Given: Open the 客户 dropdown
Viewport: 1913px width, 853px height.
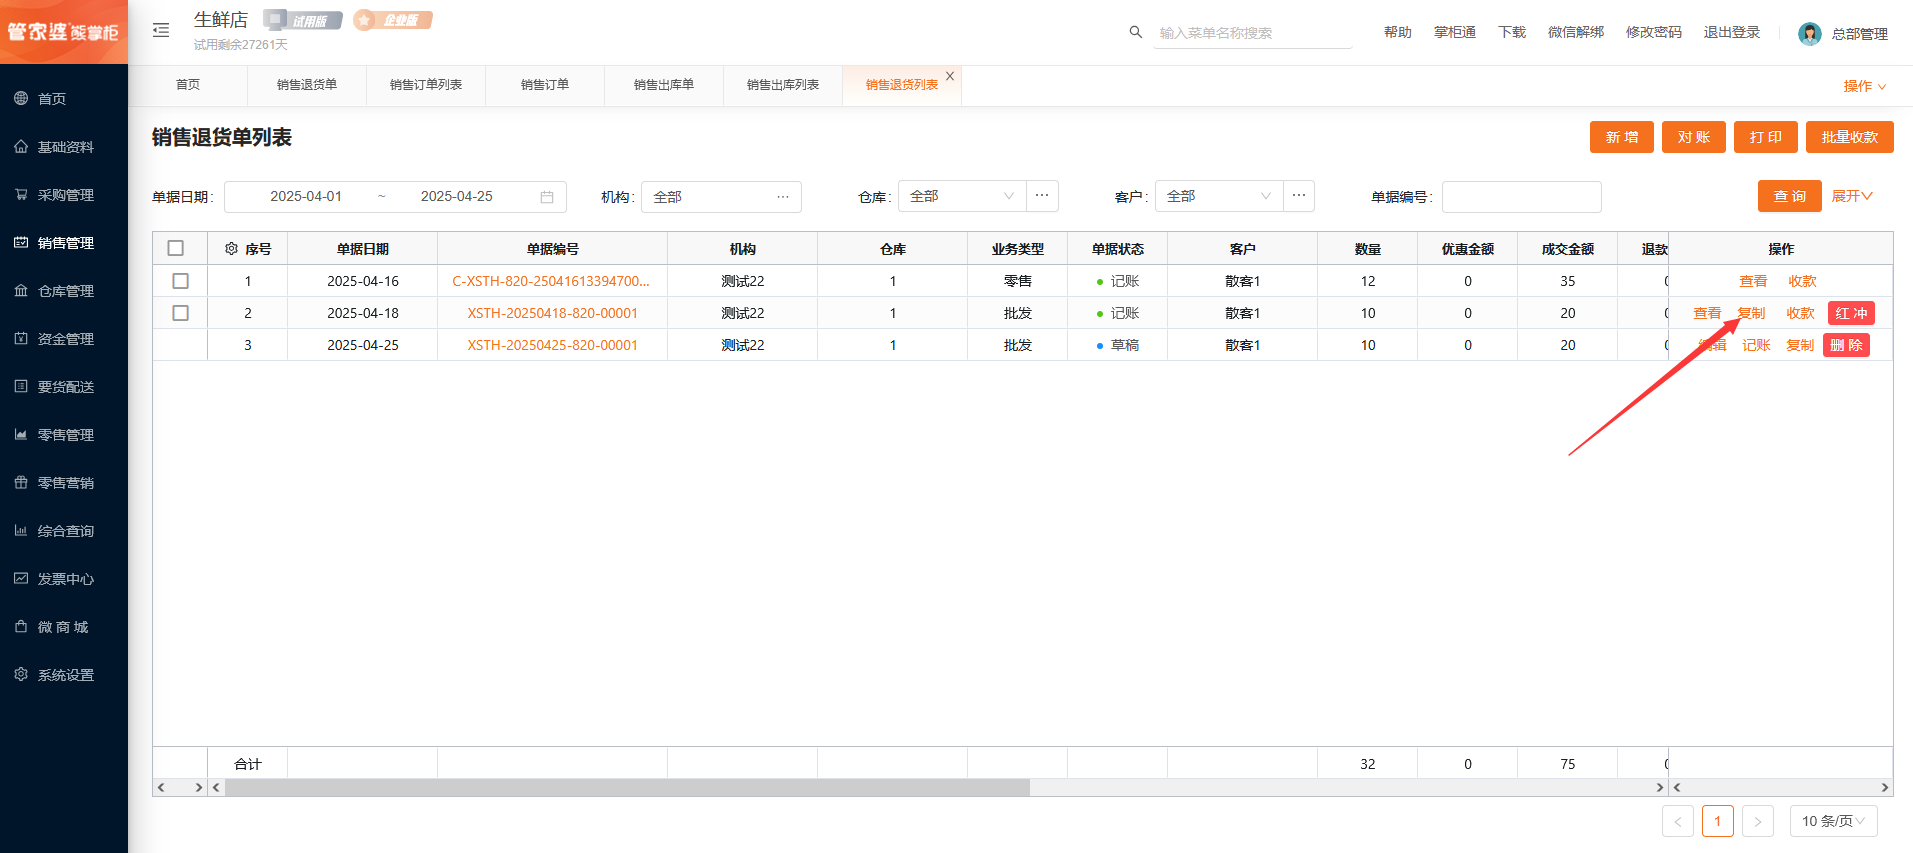Looking at the screenshot, I should click(1219, 196).
